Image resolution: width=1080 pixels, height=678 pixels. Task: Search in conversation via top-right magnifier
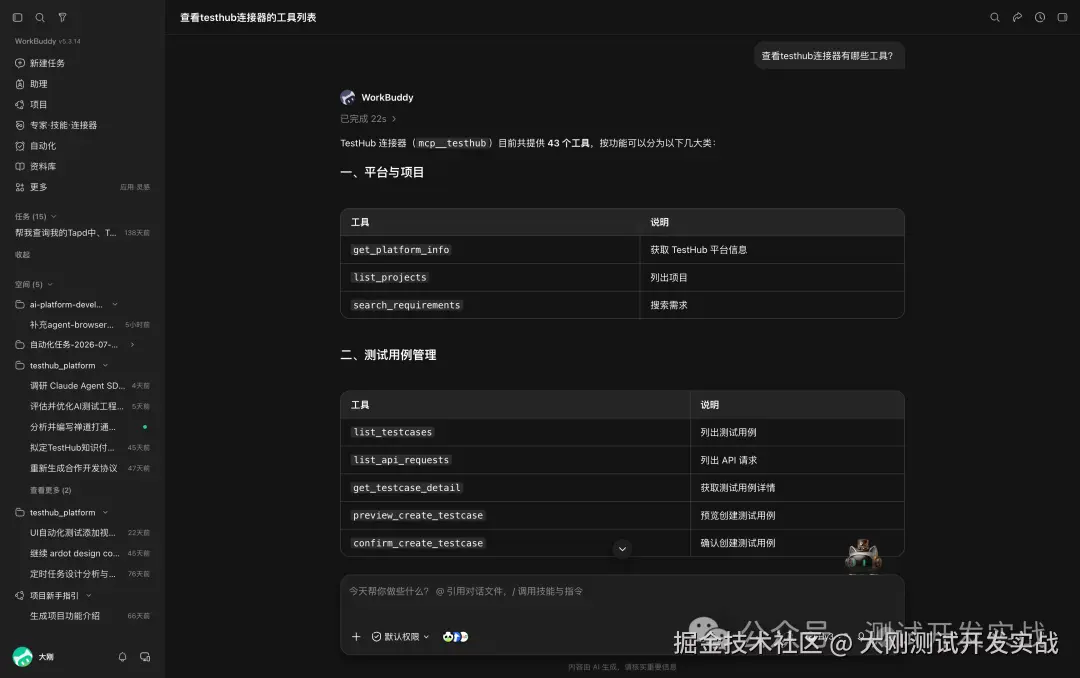tap(995, 17)
